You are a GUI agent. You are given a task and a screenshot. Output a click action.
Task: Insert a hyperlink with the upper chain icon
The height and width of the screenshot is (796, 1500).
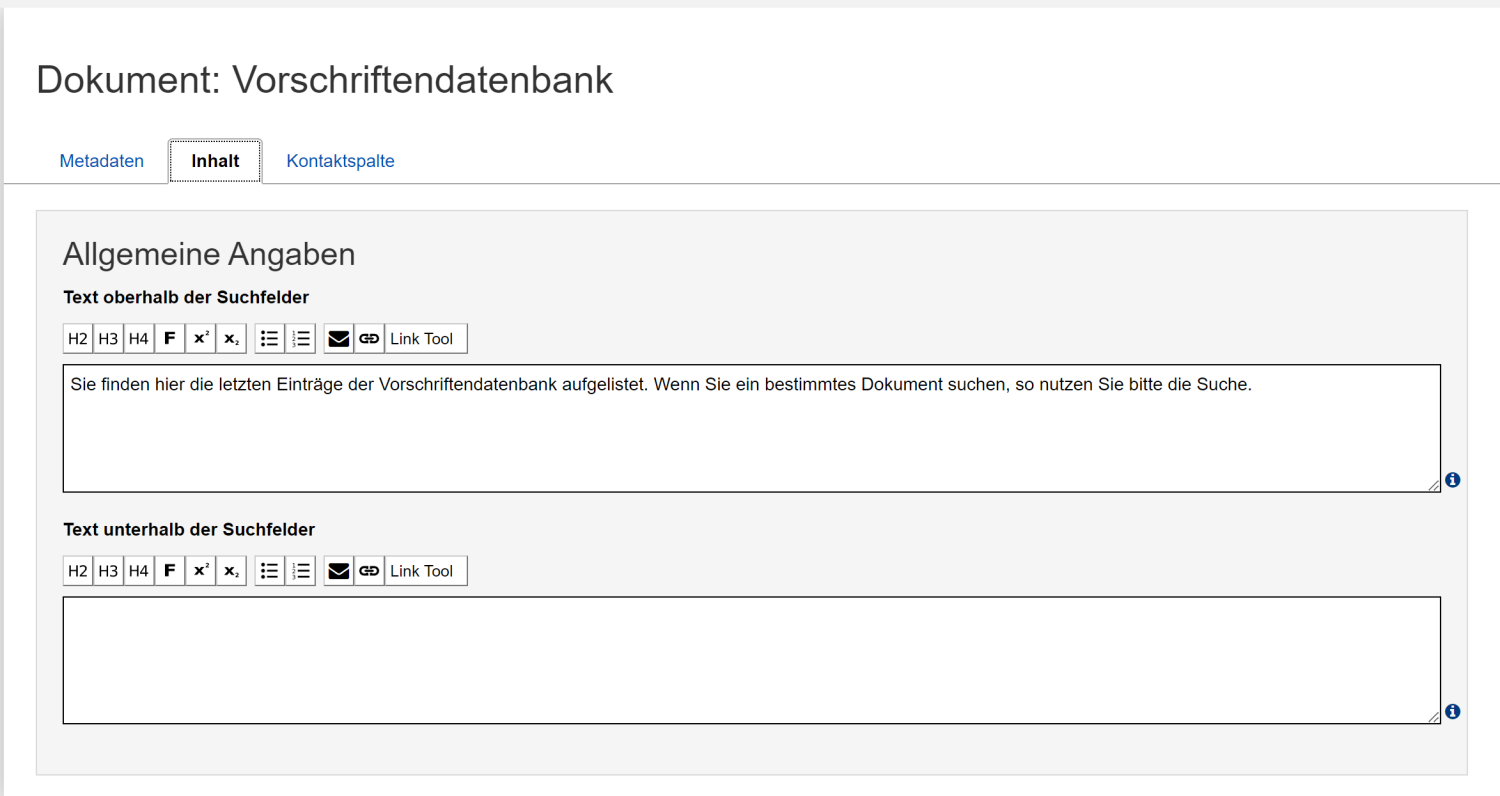click(370, 338)
